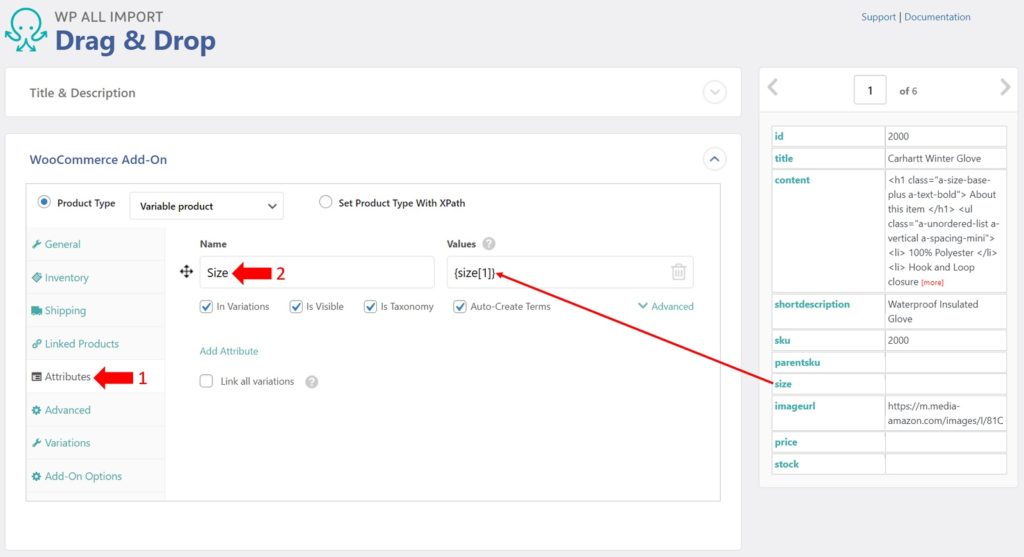This screenshot has height=557, width=1024.
Task: Click the move handle beside Size attribute
Action: [186, 272]
